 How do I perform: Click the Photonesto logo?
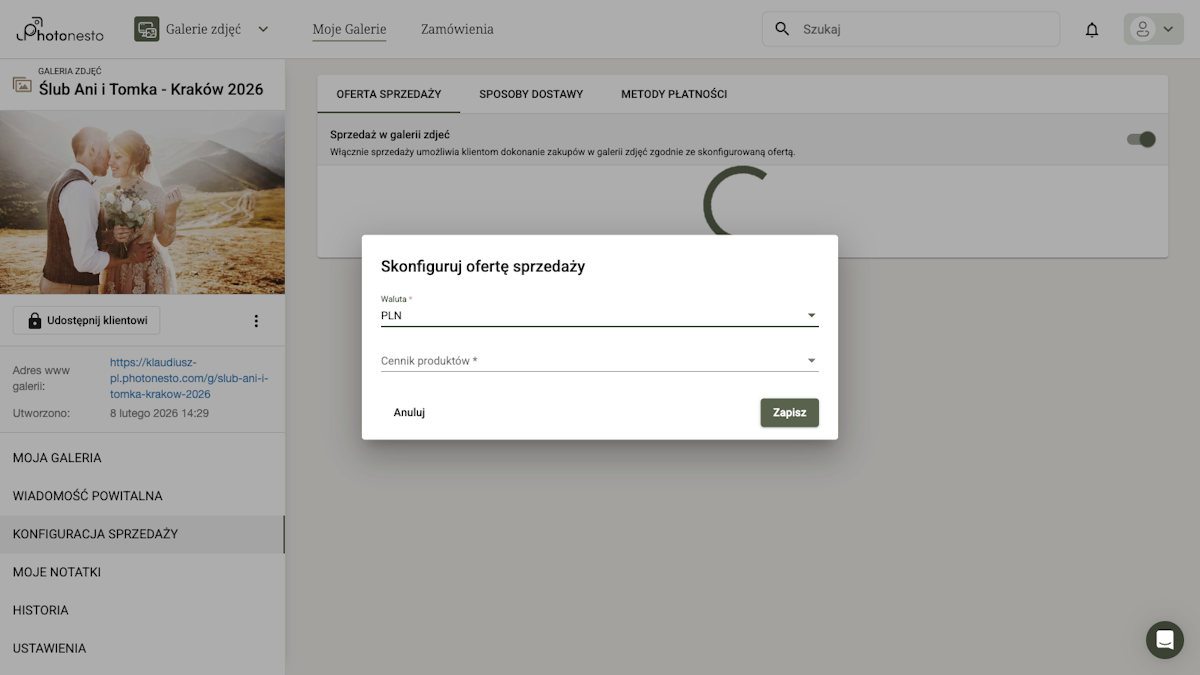[x=58, y=29]
